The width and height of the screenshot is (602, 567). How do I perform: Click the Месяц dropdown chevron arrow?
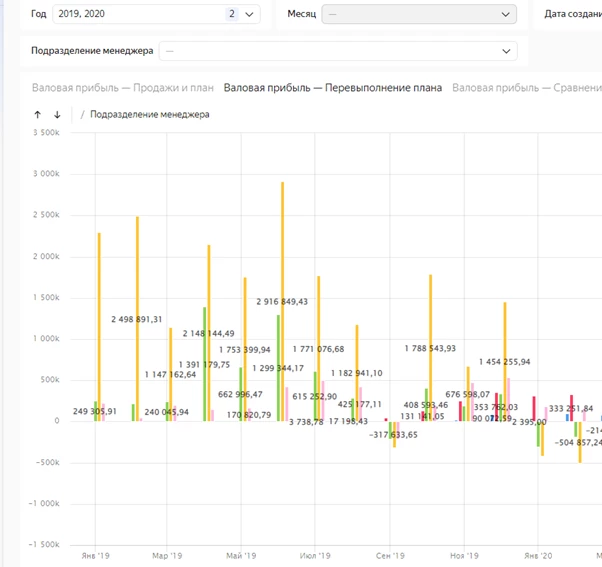coord(506,14)
